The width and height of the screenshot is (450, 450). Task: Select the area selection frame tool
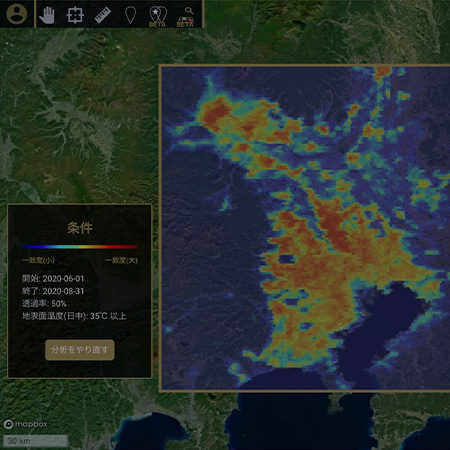click(75, 15)
